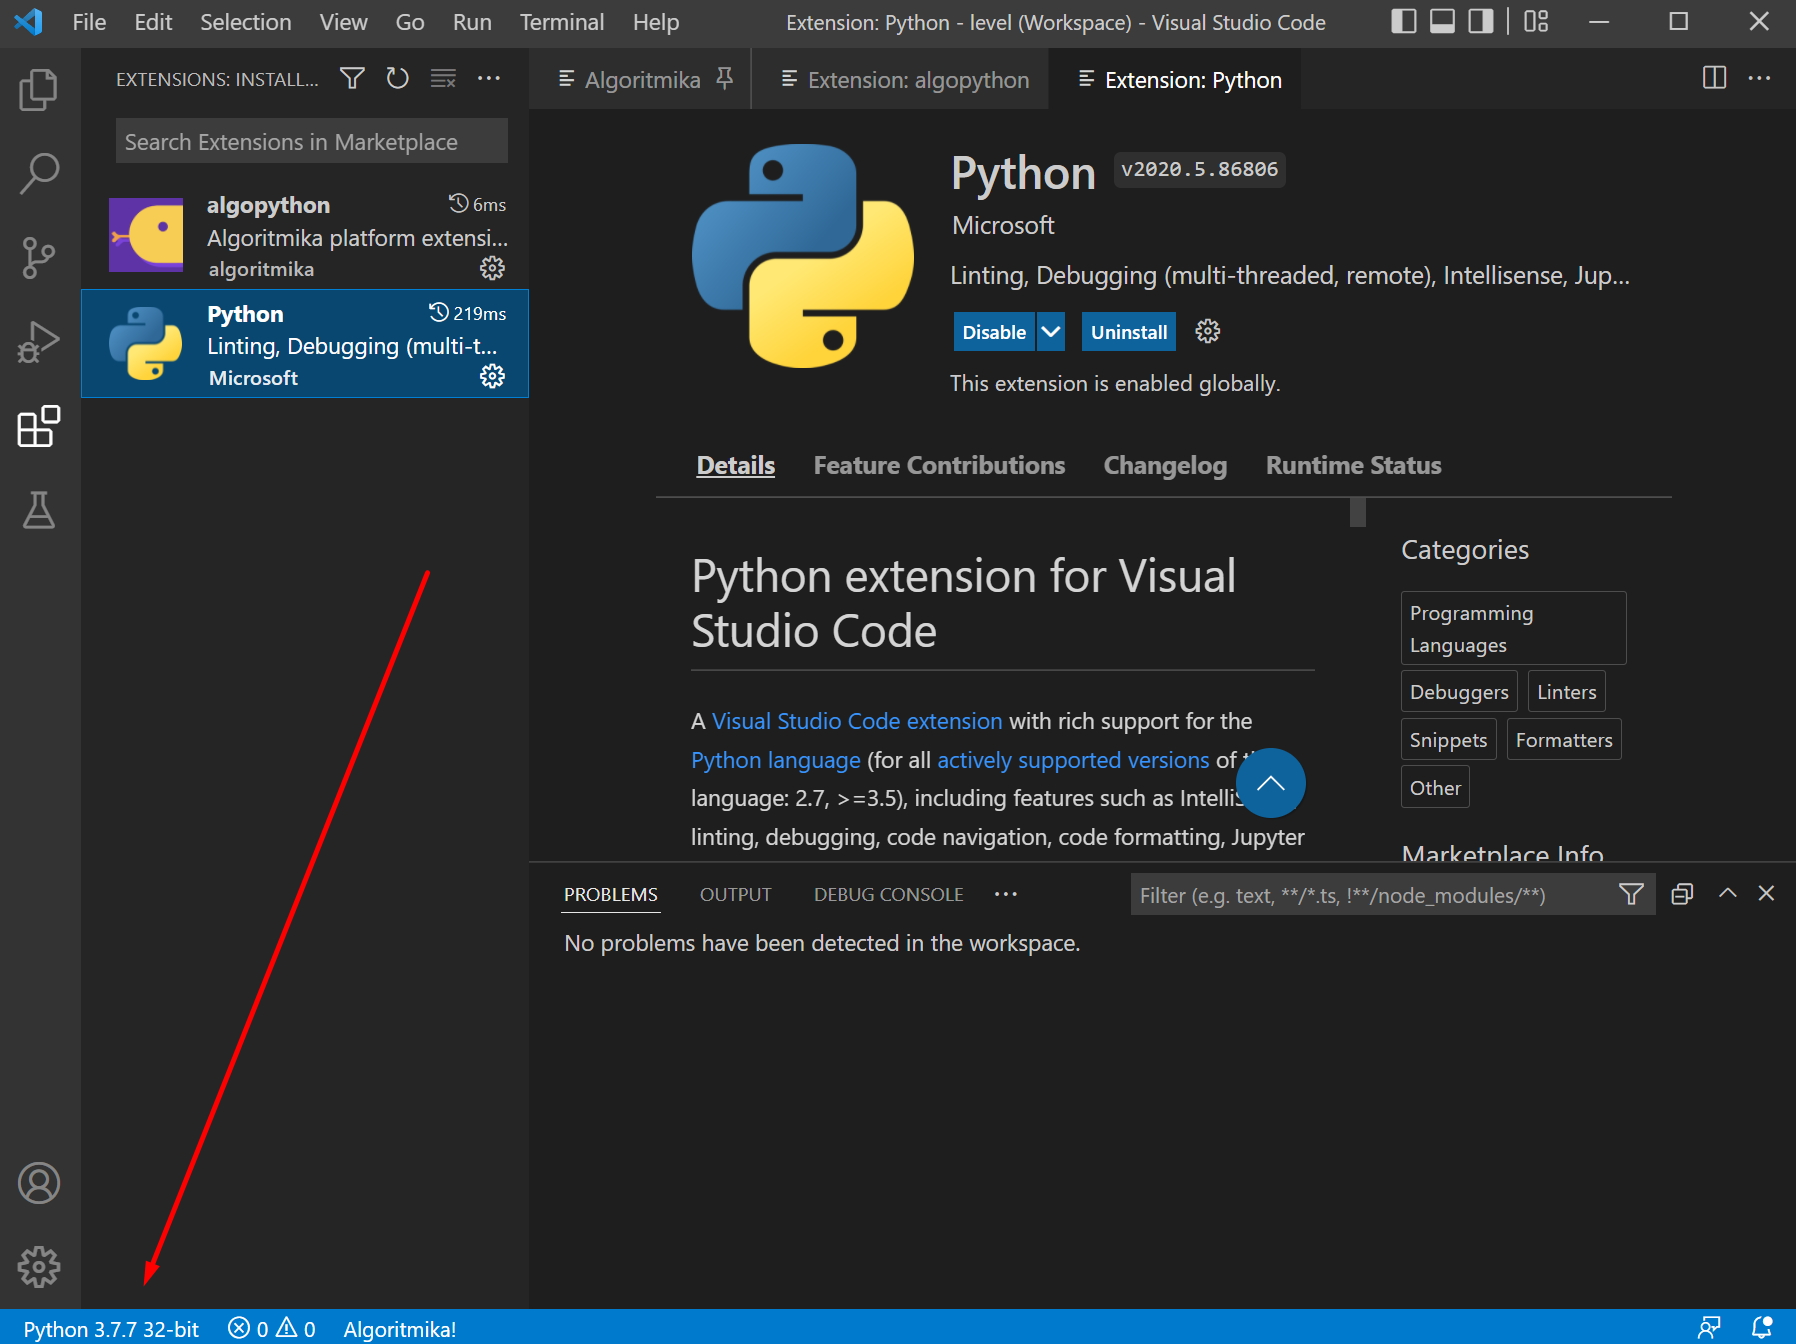1796x1344 pixels.
Task: Toggle the bottom panel layout
Action: [x=1442, y=21]
